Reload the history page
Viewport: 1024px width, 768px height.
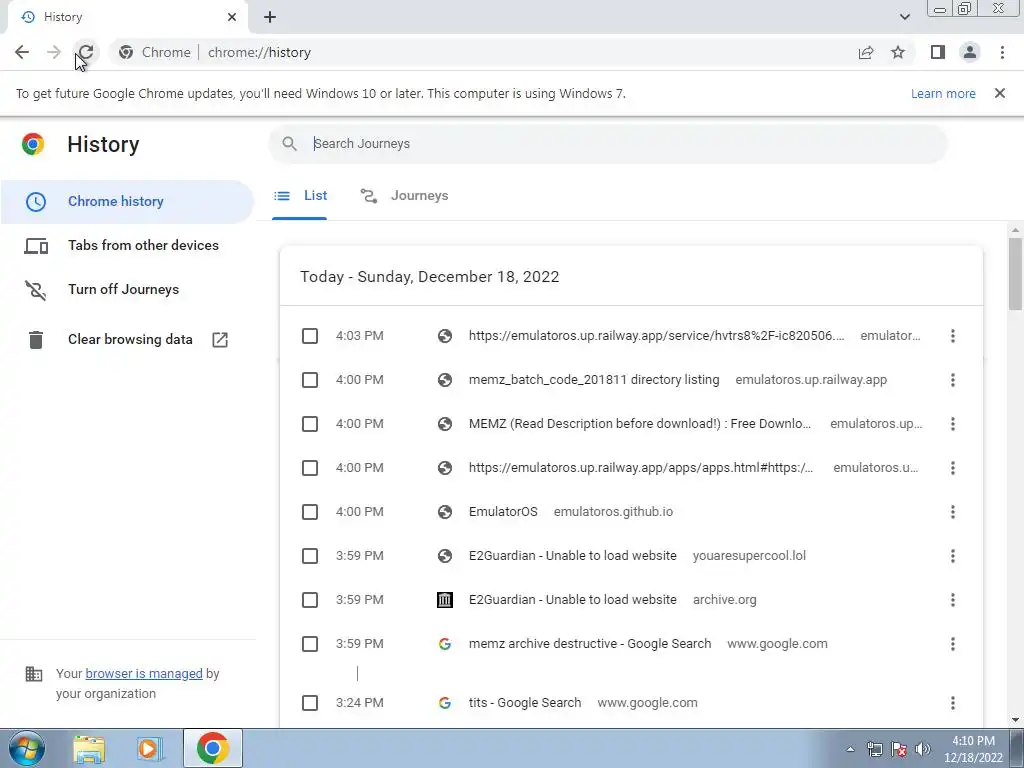(x=86, y=52)
